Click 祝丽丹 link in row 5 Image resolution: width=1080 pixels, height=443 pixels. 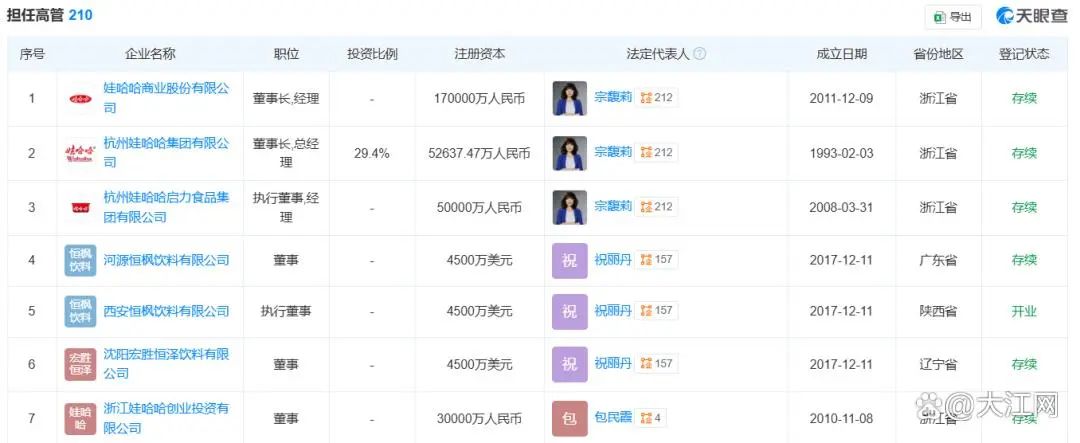pyautogui.click(x=612, y=311)
